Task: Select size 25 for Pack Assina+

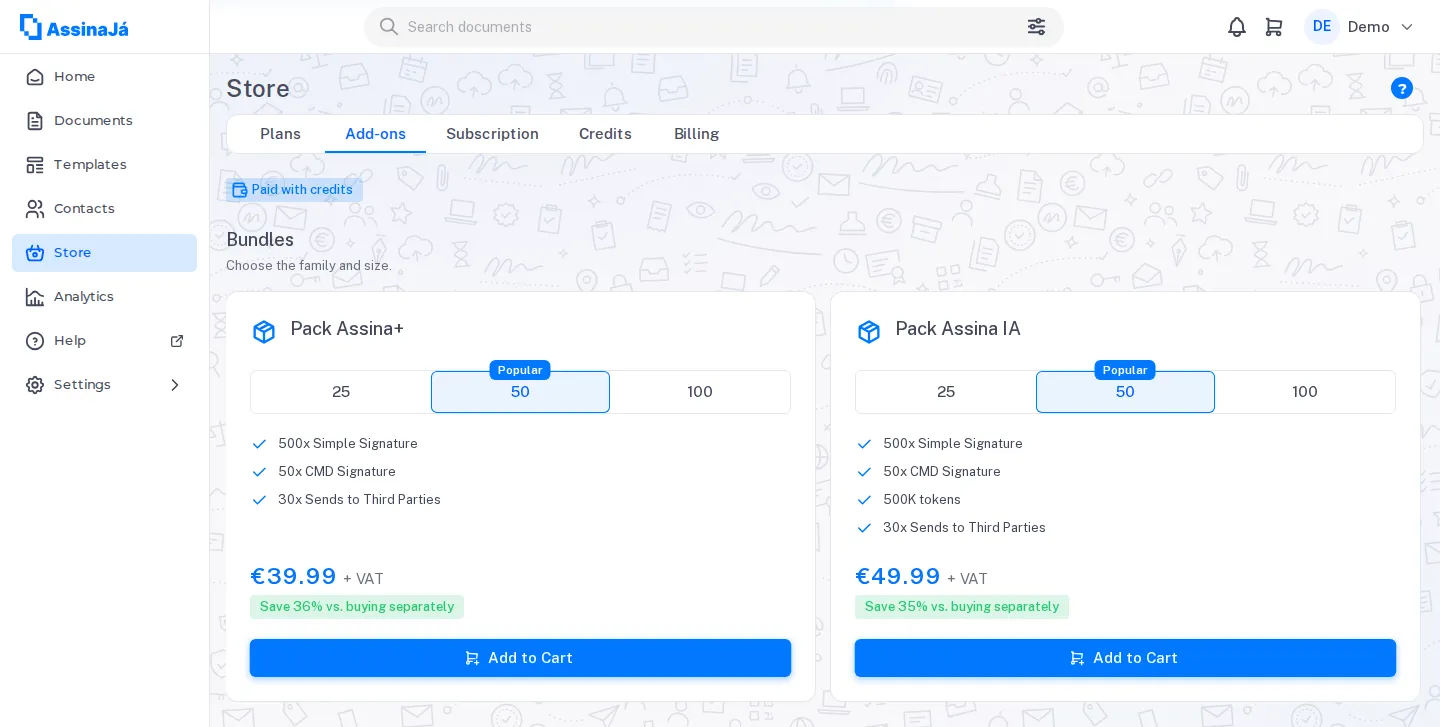Action: click(341, 392)
